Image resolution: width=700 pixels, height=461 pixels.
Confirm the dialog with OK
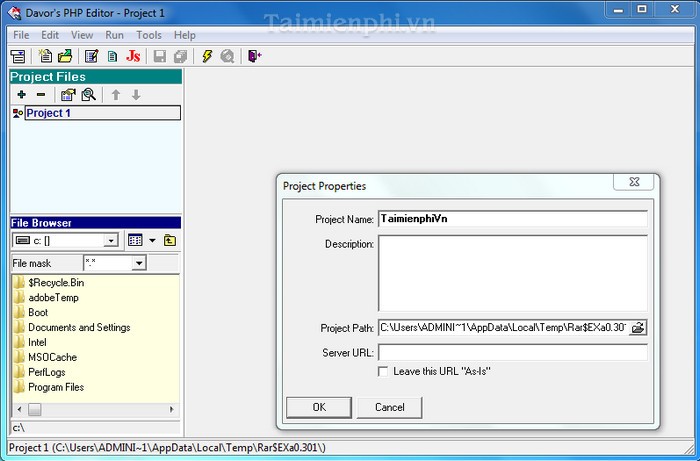(319, 407)
